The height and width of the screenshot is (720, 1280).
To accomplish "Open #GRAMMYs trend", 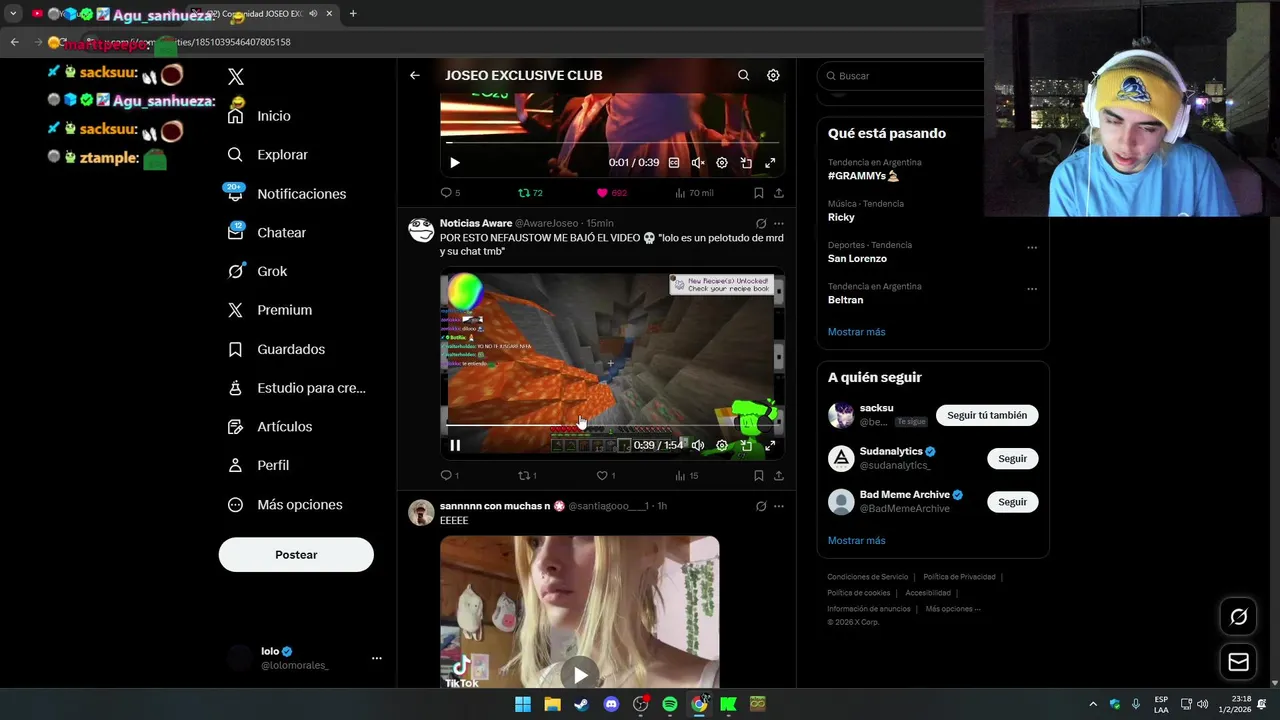I will 863,176.
